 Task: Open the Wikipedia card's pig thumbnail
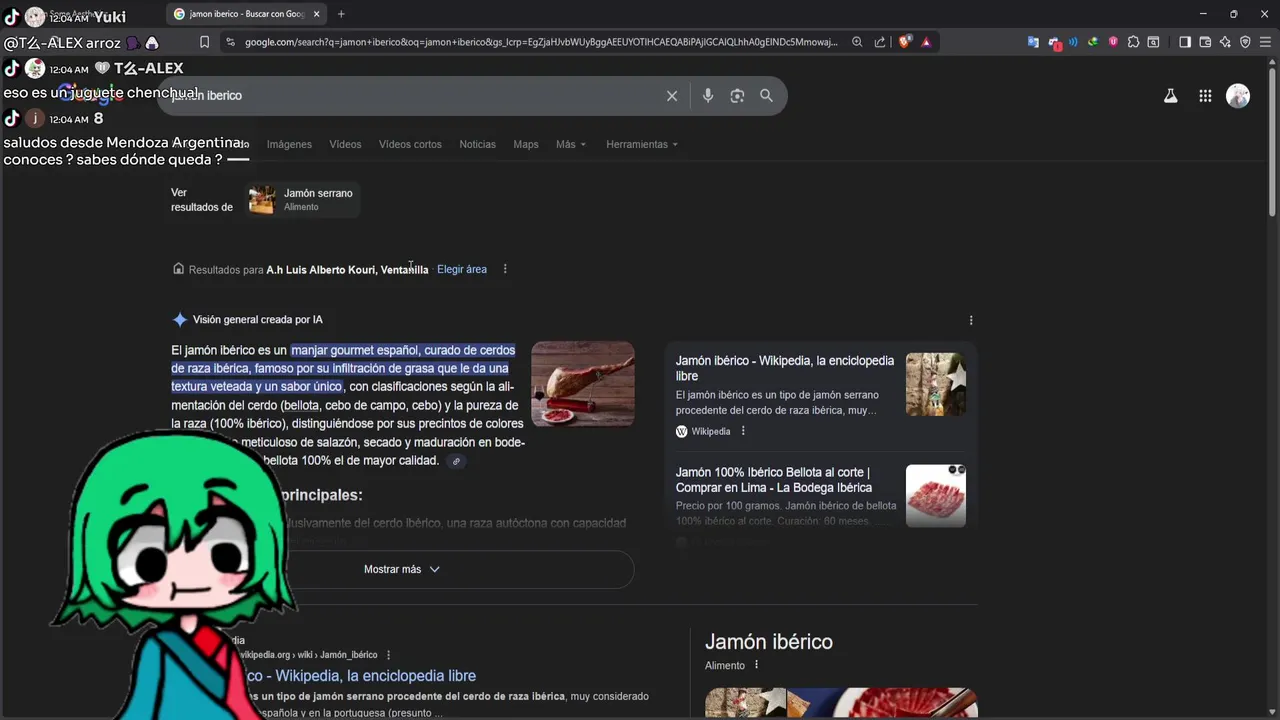936,384
